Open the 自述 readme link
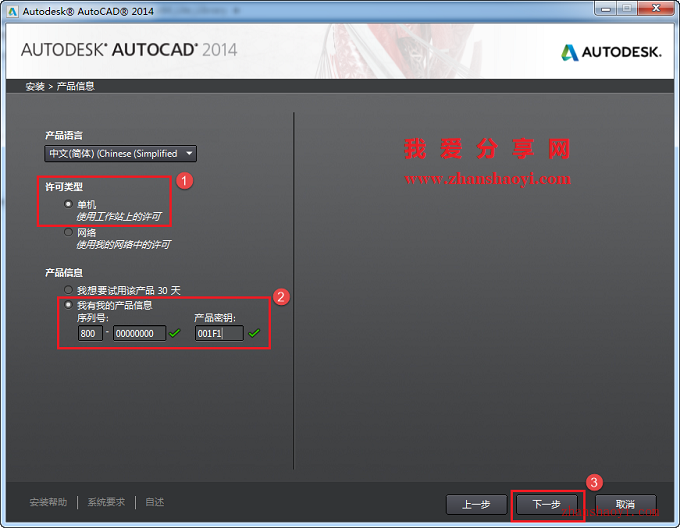Image resolution: width=680 pixels, height=528 pixels. (154, 502)
